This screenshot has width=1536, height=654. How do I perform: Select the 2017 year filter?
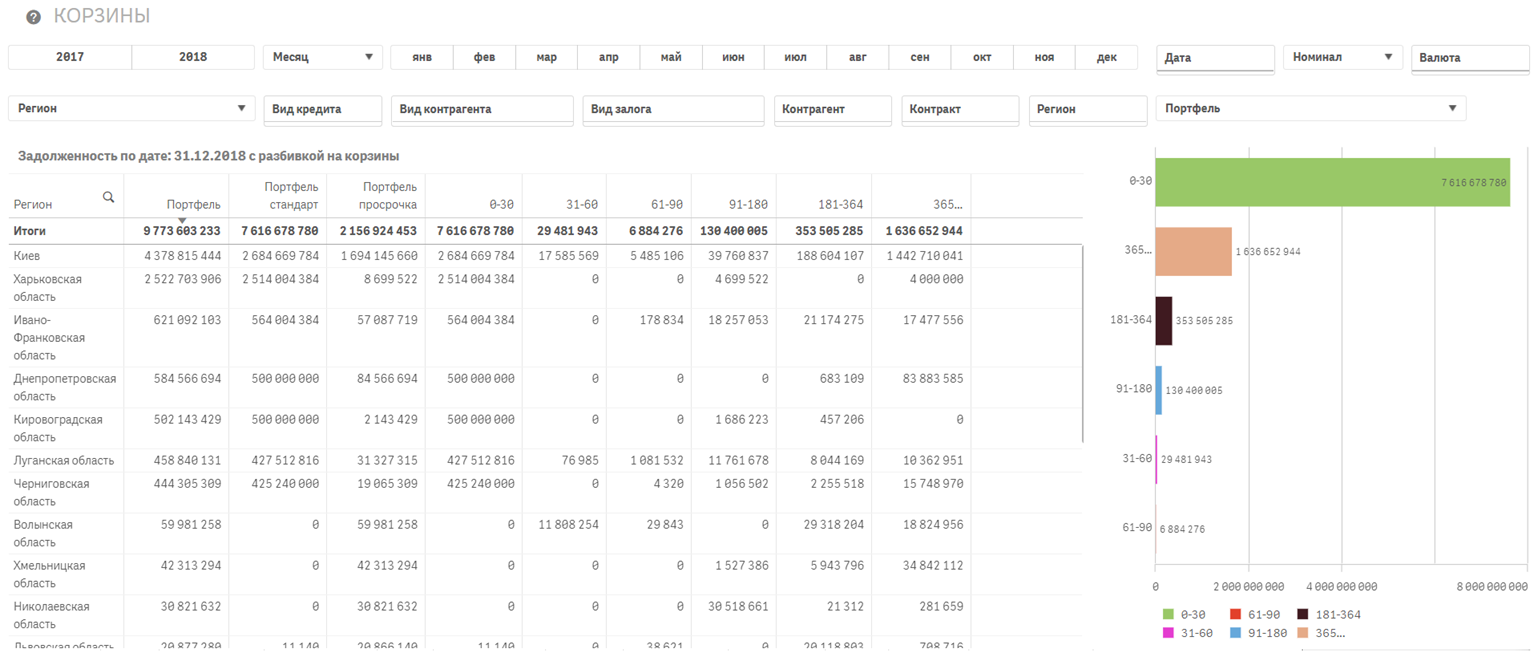pos(70,57)
